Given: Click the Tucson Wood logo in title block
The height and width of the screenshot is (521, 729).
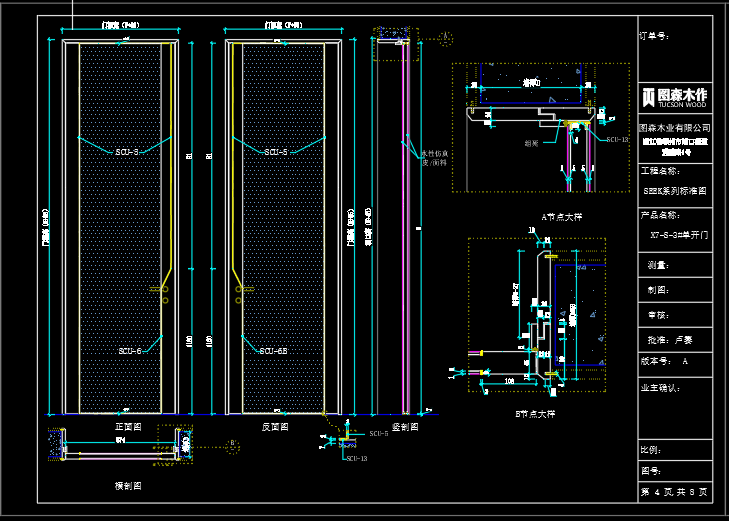Looking at the screenshot, I should [675, 97].
